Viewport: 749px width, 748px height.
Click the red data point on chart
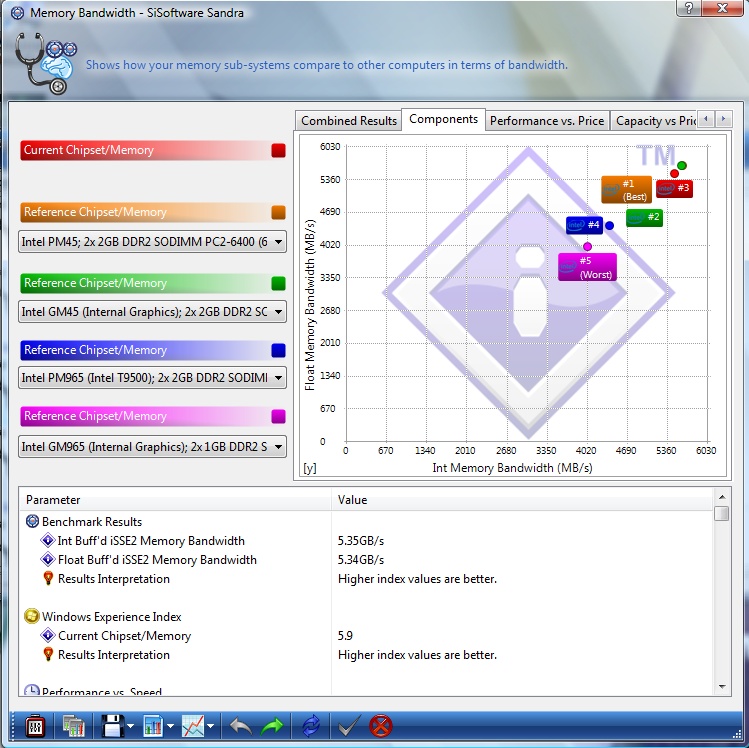point(674,173)
